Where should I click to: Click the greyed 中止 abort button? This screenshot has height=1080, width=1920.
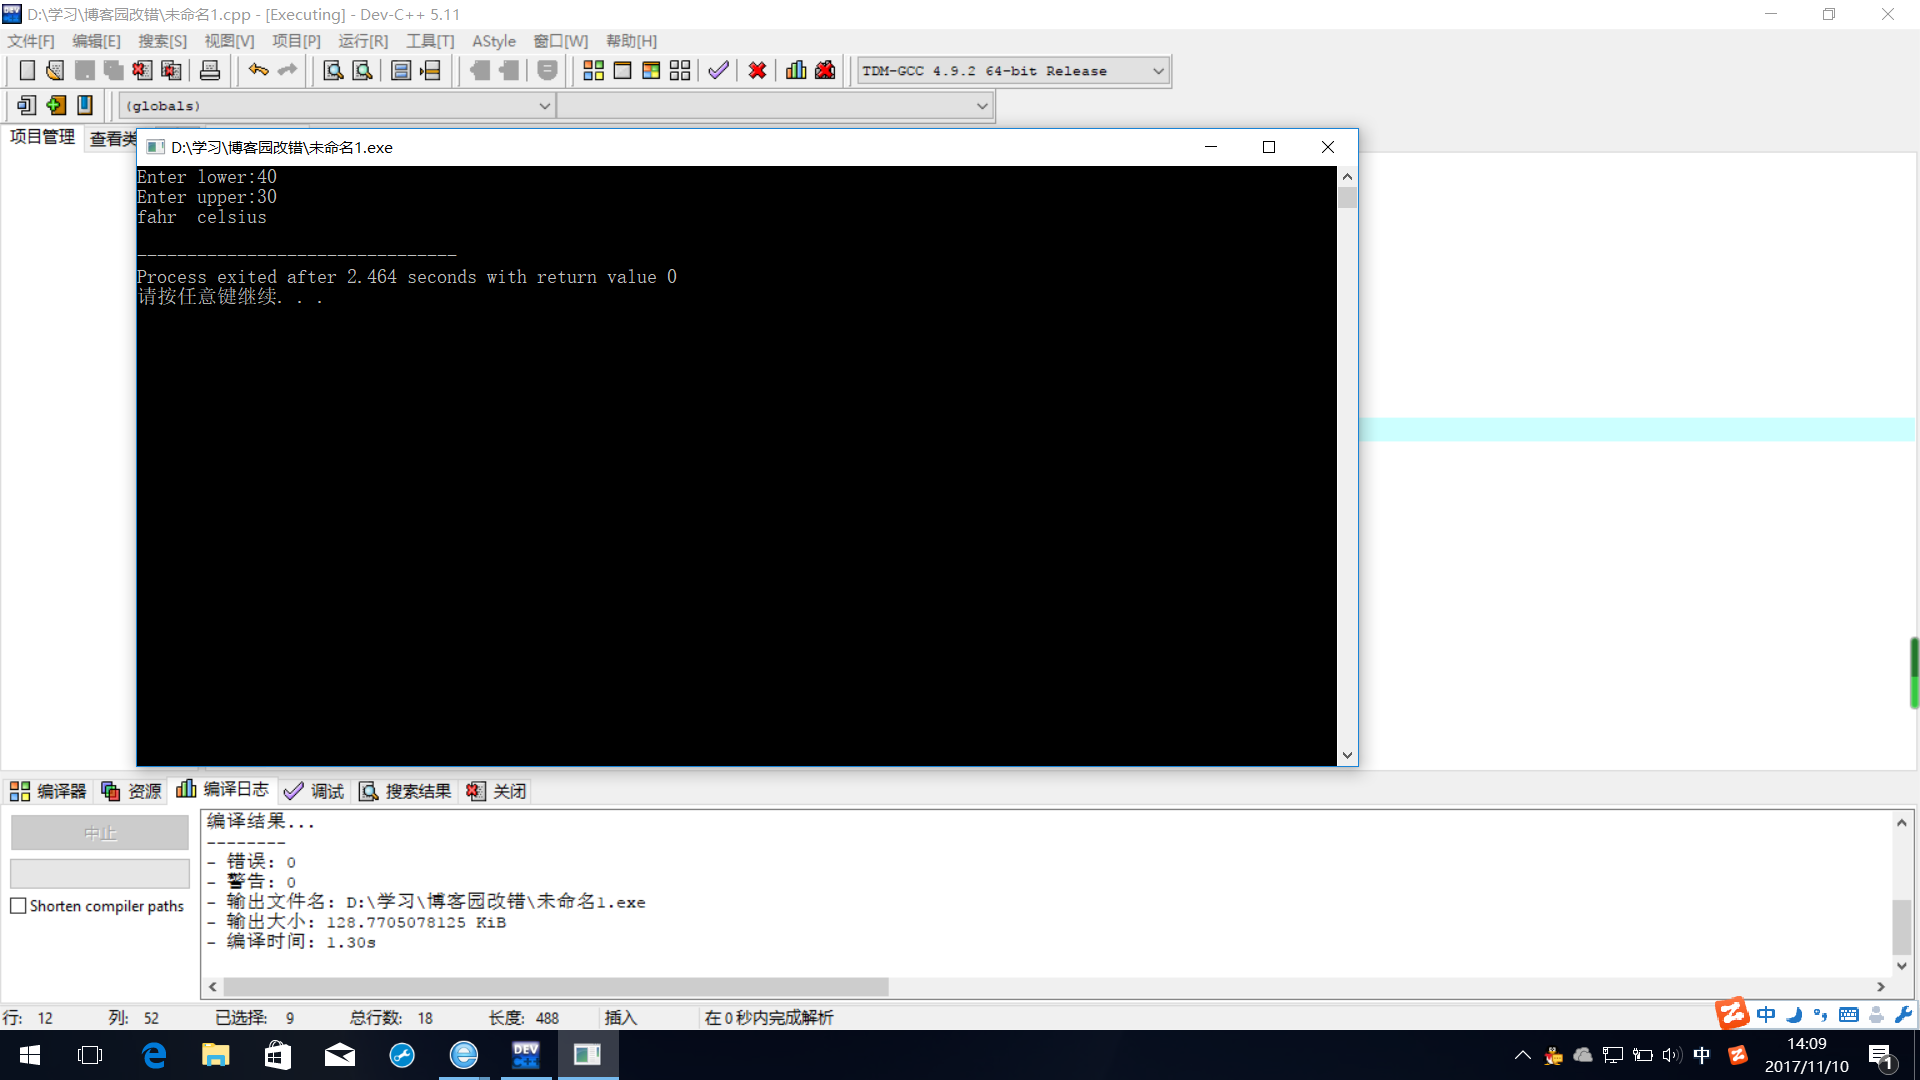[x=100, y=833]
